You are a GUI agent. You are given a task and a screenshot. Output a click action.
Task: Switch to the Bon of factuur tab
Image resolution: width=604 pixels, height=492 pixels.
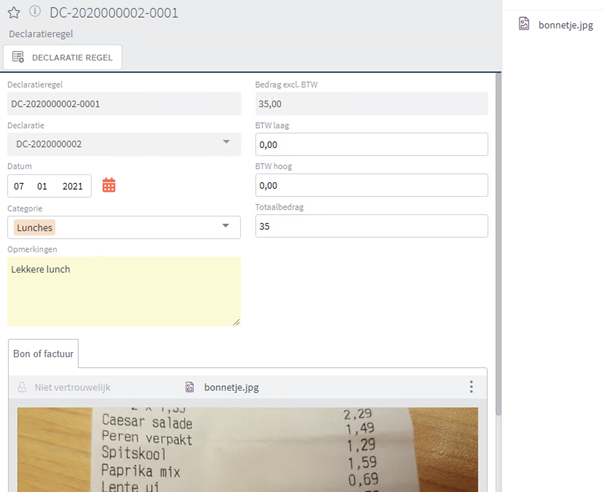click(43, 353)
